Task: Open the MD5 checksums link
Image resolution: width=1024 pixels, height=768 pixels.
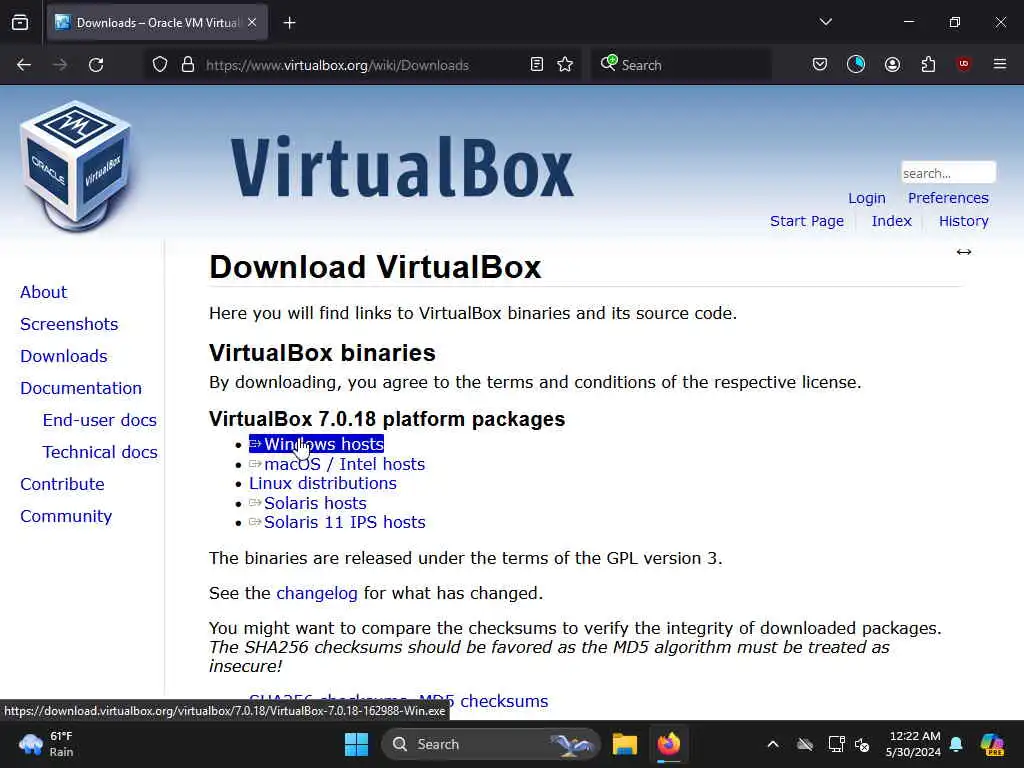Action: (483, 701)
